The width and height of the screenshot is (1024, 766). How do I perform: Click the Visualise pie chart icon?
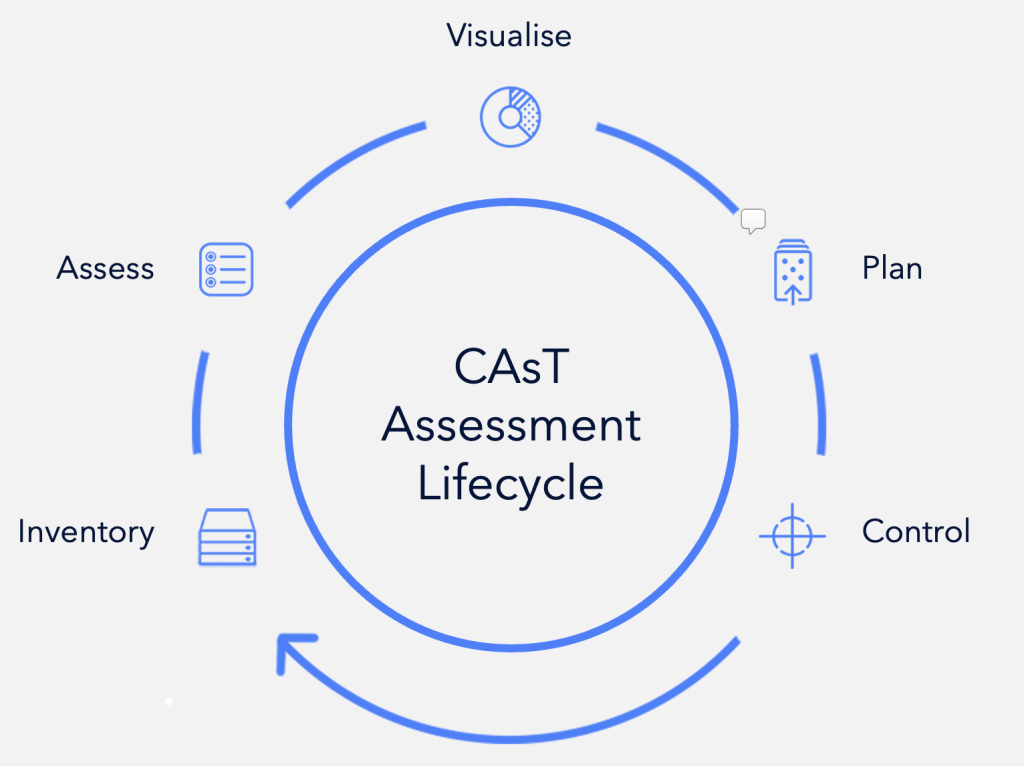(x=510, y=116)
